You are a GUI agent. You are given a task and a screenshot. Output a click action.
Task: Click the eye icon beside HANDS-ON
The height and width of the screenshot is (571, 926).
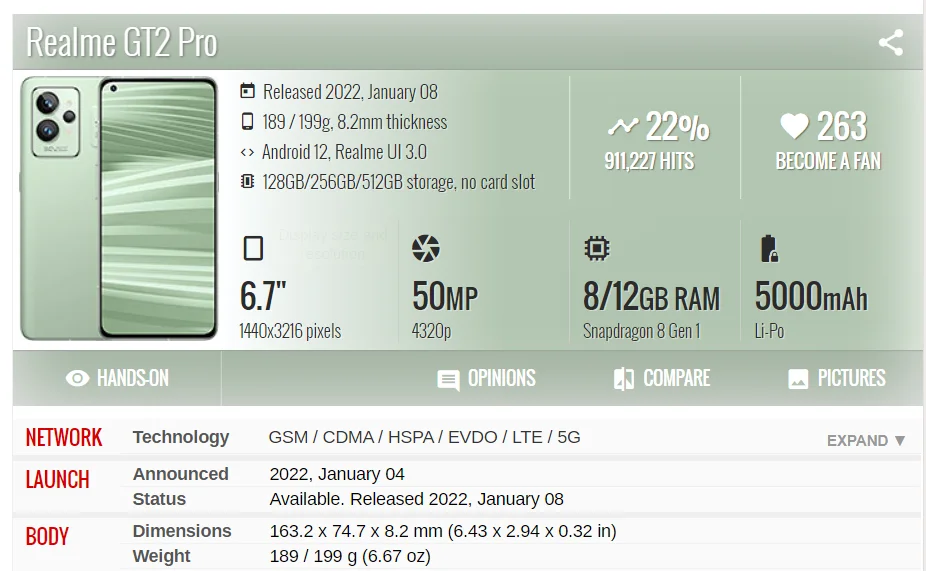point(77,378)
